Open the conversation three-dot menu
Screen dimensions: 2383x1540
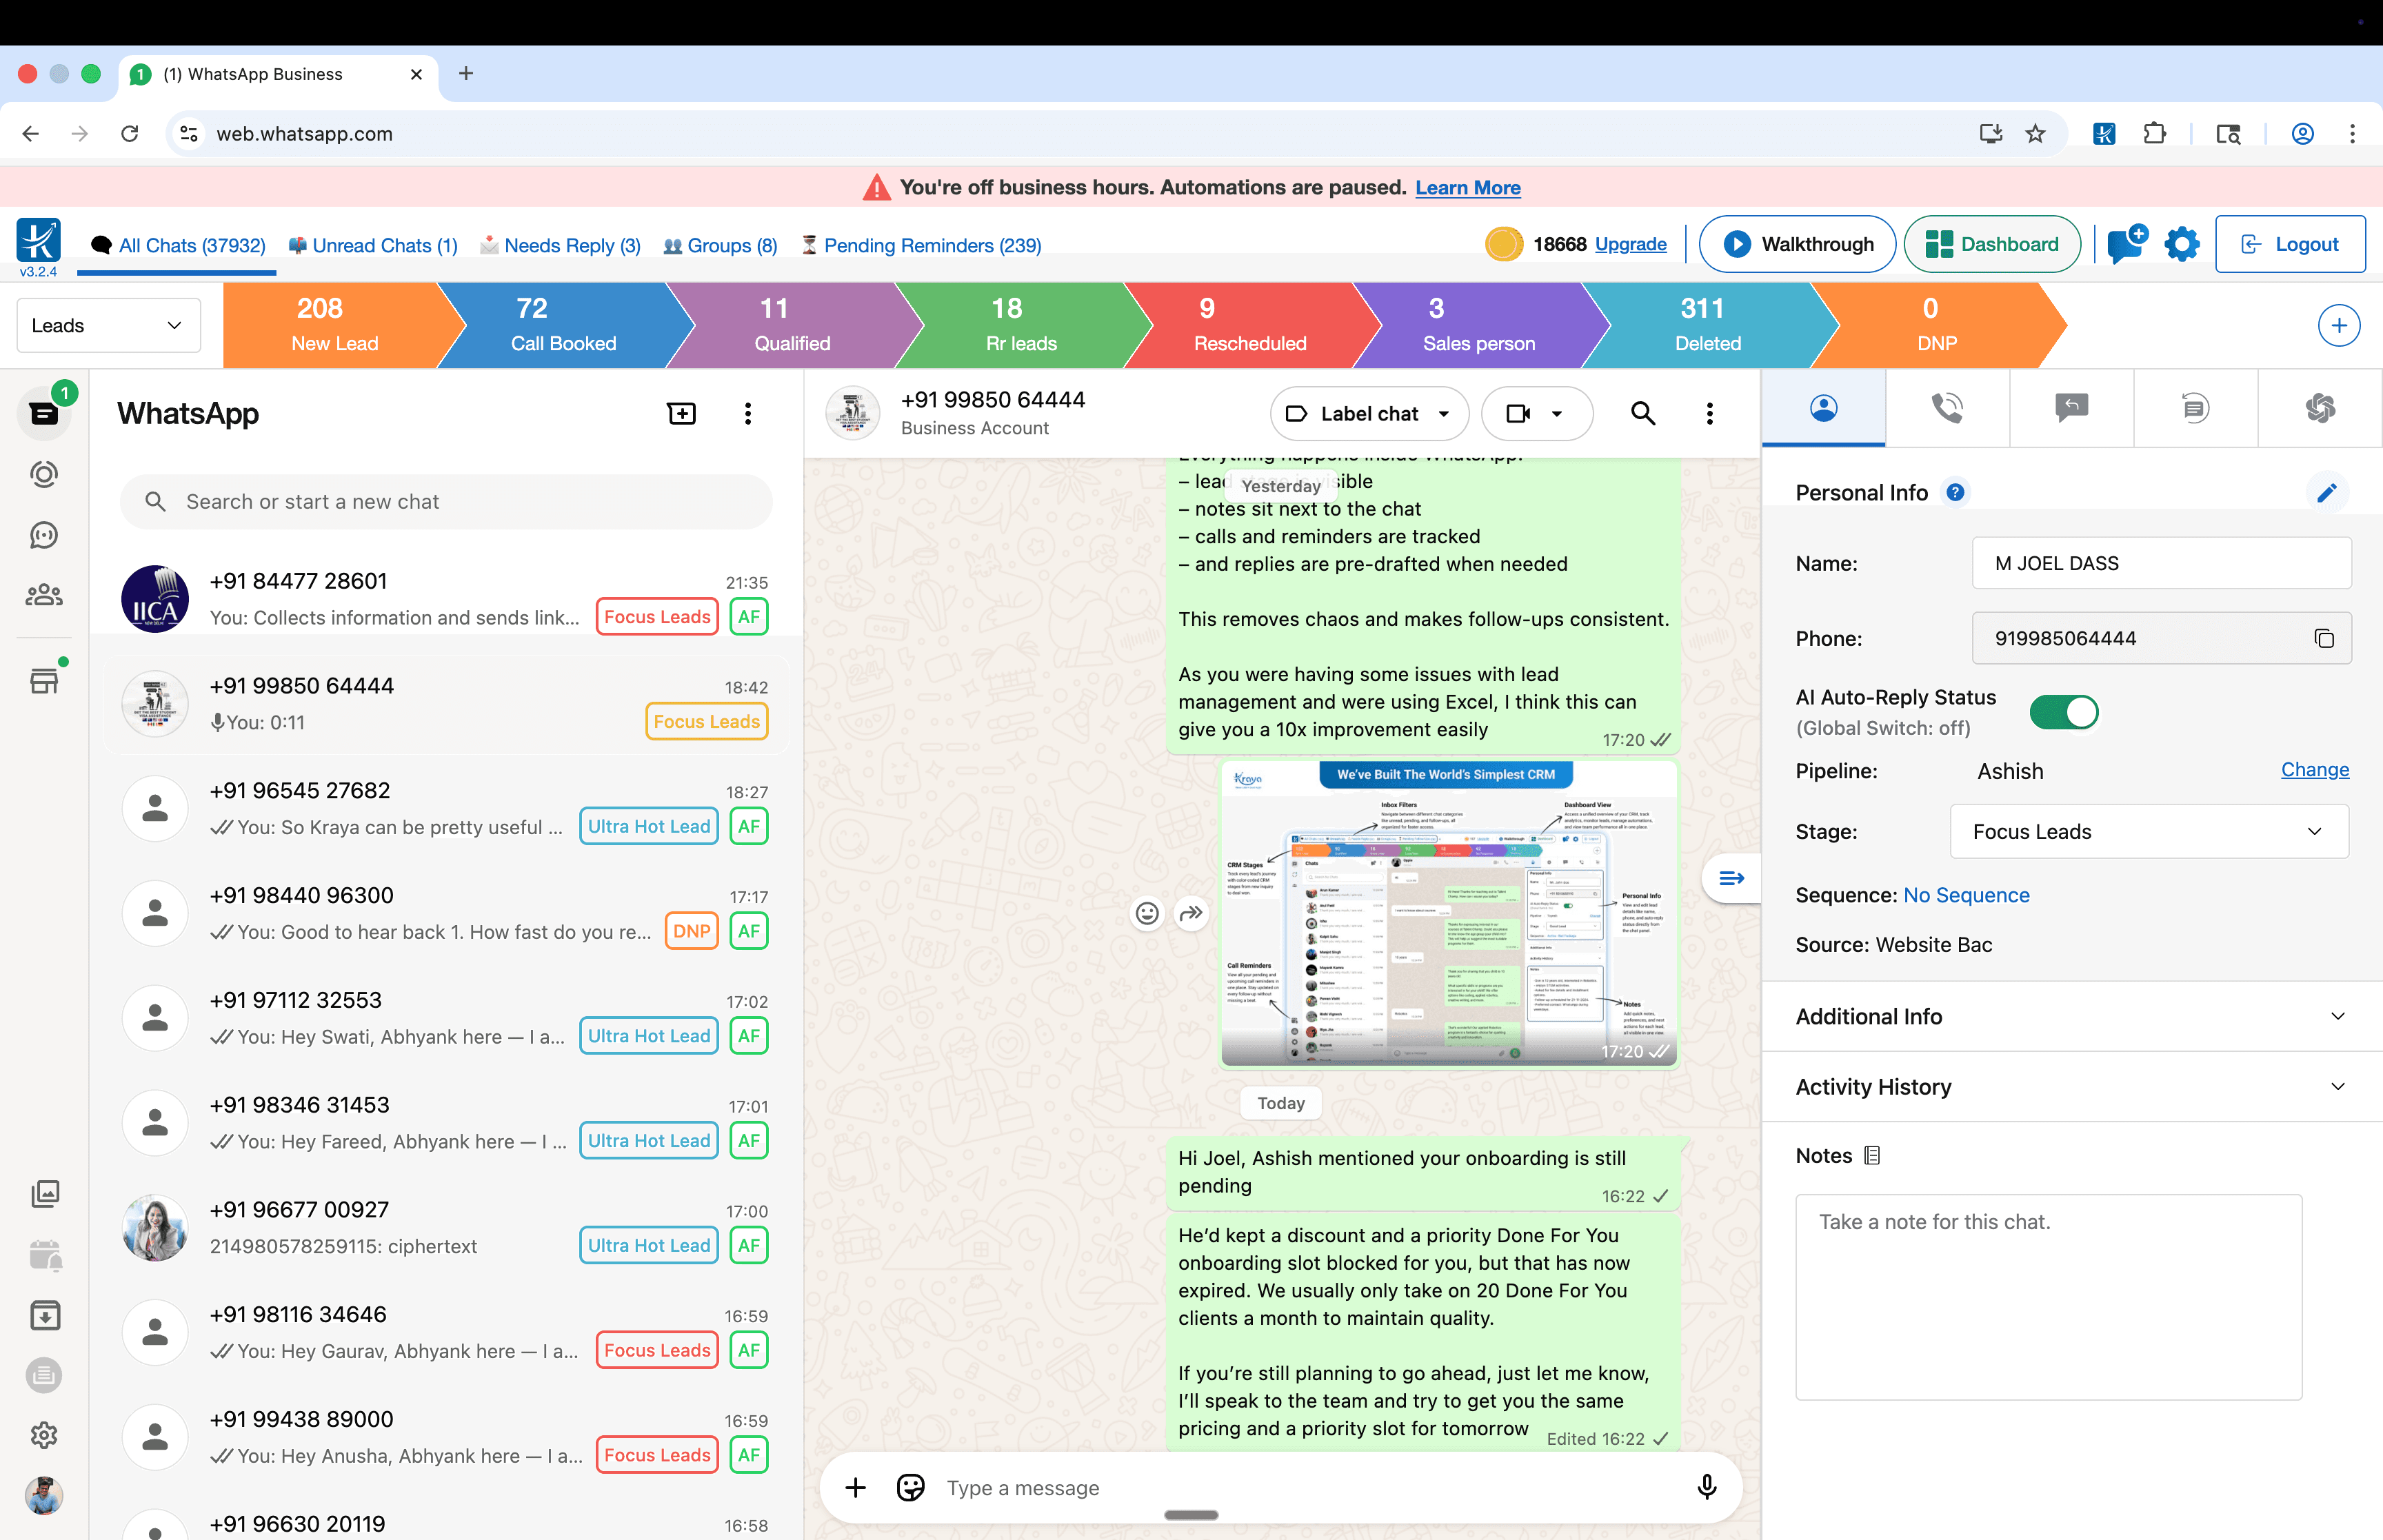1709,413
